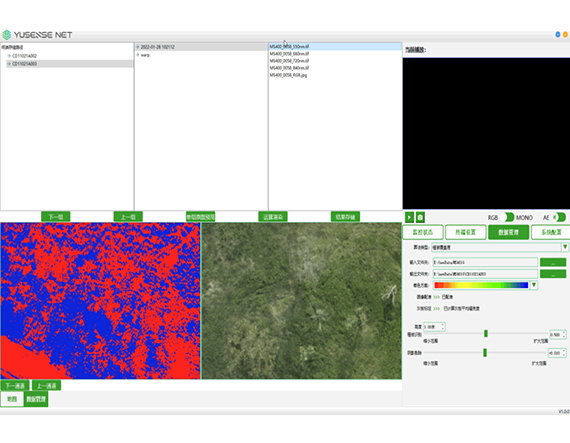This screenshot has width=570, height=443.
Task: Select file MS400_0058_660nm.tif
Action: (x=289, y=54)
